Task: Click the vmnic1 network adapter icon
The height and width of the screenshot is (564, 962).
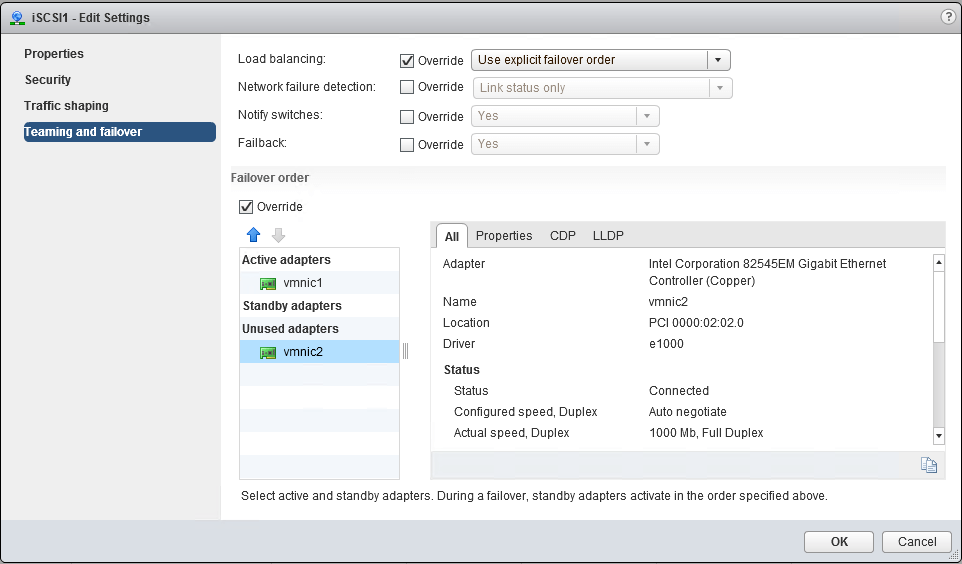Action: pos(267,283)
